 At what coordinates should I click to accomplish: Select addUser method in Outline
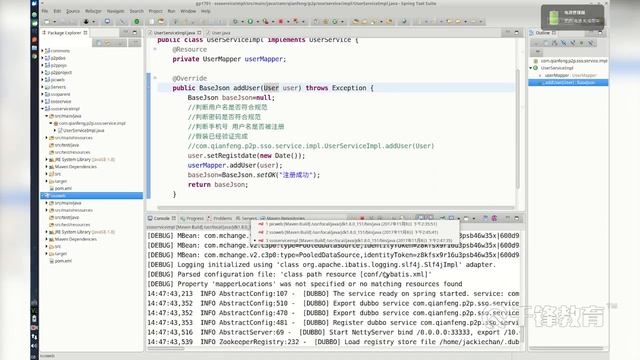coord(568,82)
